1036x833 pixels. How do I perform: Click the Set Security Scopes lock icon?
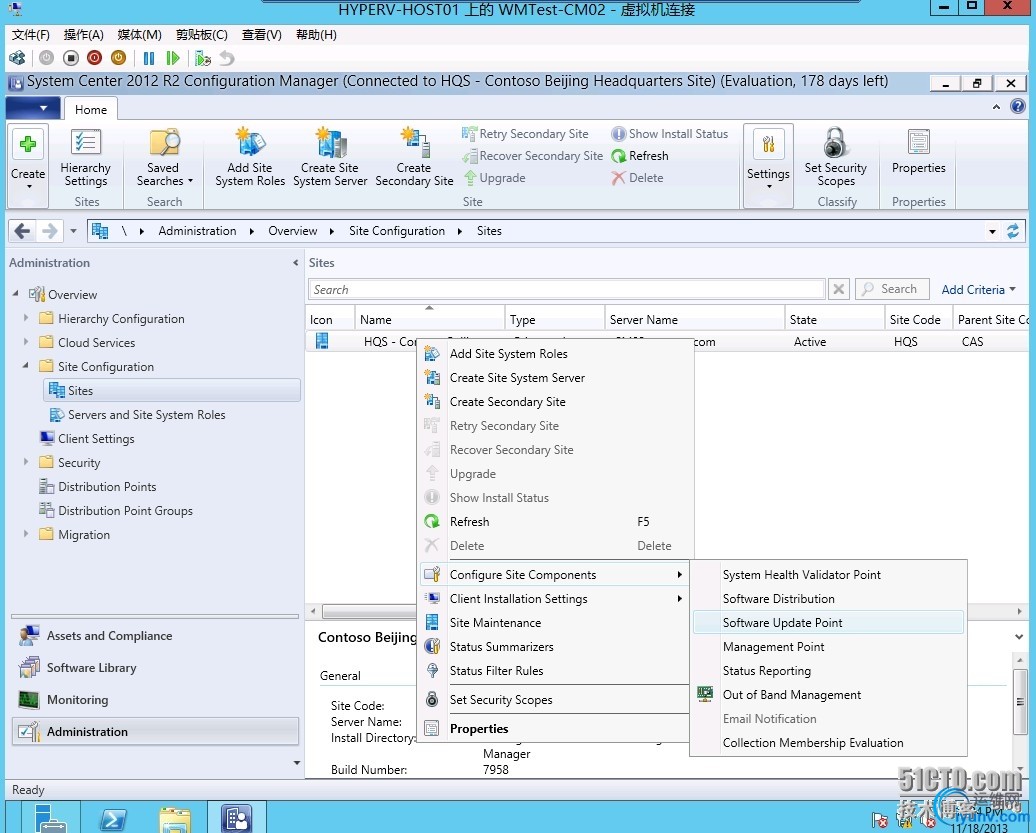[836, 142]
